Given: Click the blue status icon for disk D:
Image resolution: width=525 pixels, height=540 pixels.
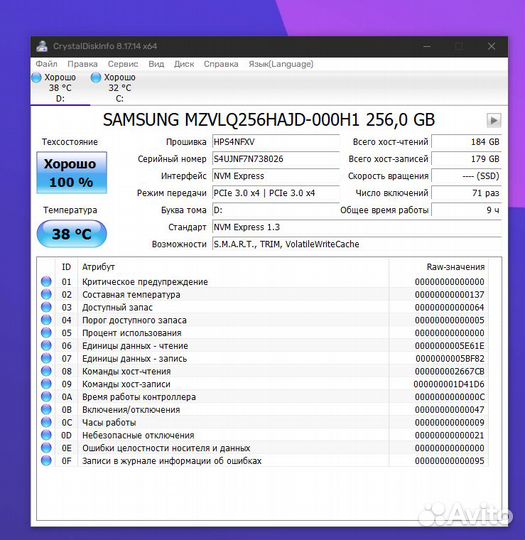Looking at the screenshot, I should click(x=36, y=77).
